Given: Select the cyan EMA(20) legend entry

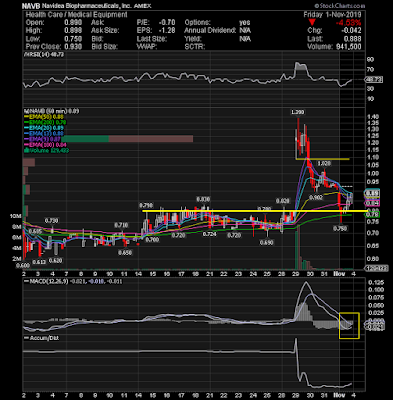Looking at the screenshot, I should (44, 128).
